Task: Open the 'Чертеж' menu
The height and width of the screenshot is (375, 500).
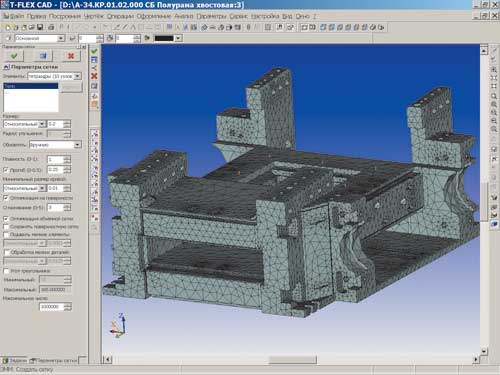Action: coord(94,16)
